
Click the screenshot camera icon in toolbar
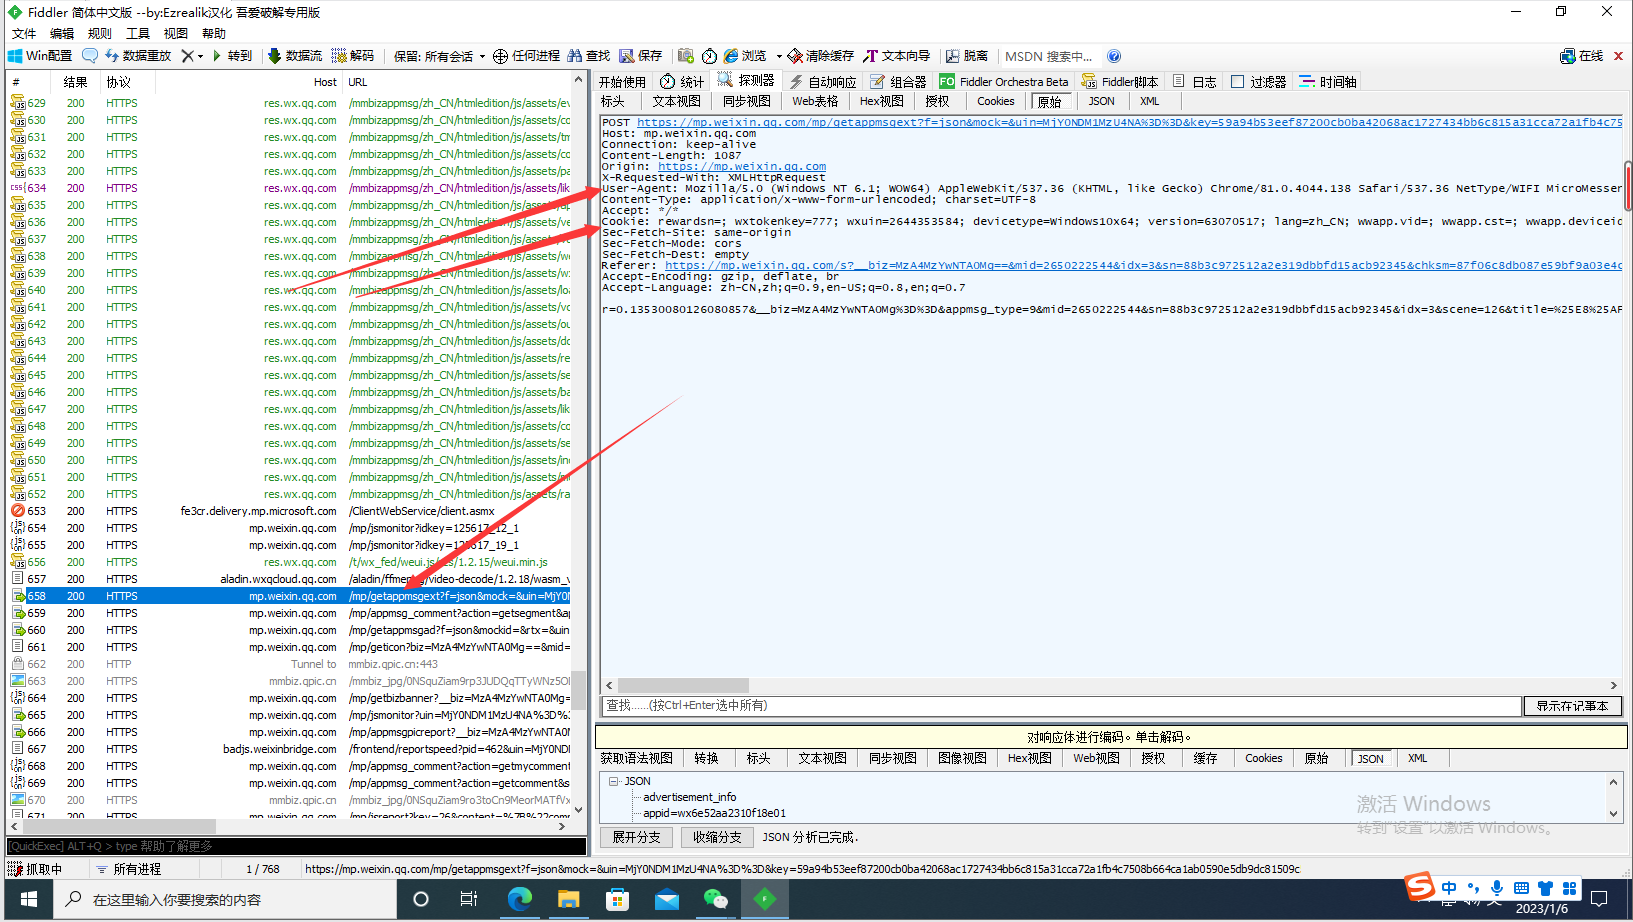[686, 56]
